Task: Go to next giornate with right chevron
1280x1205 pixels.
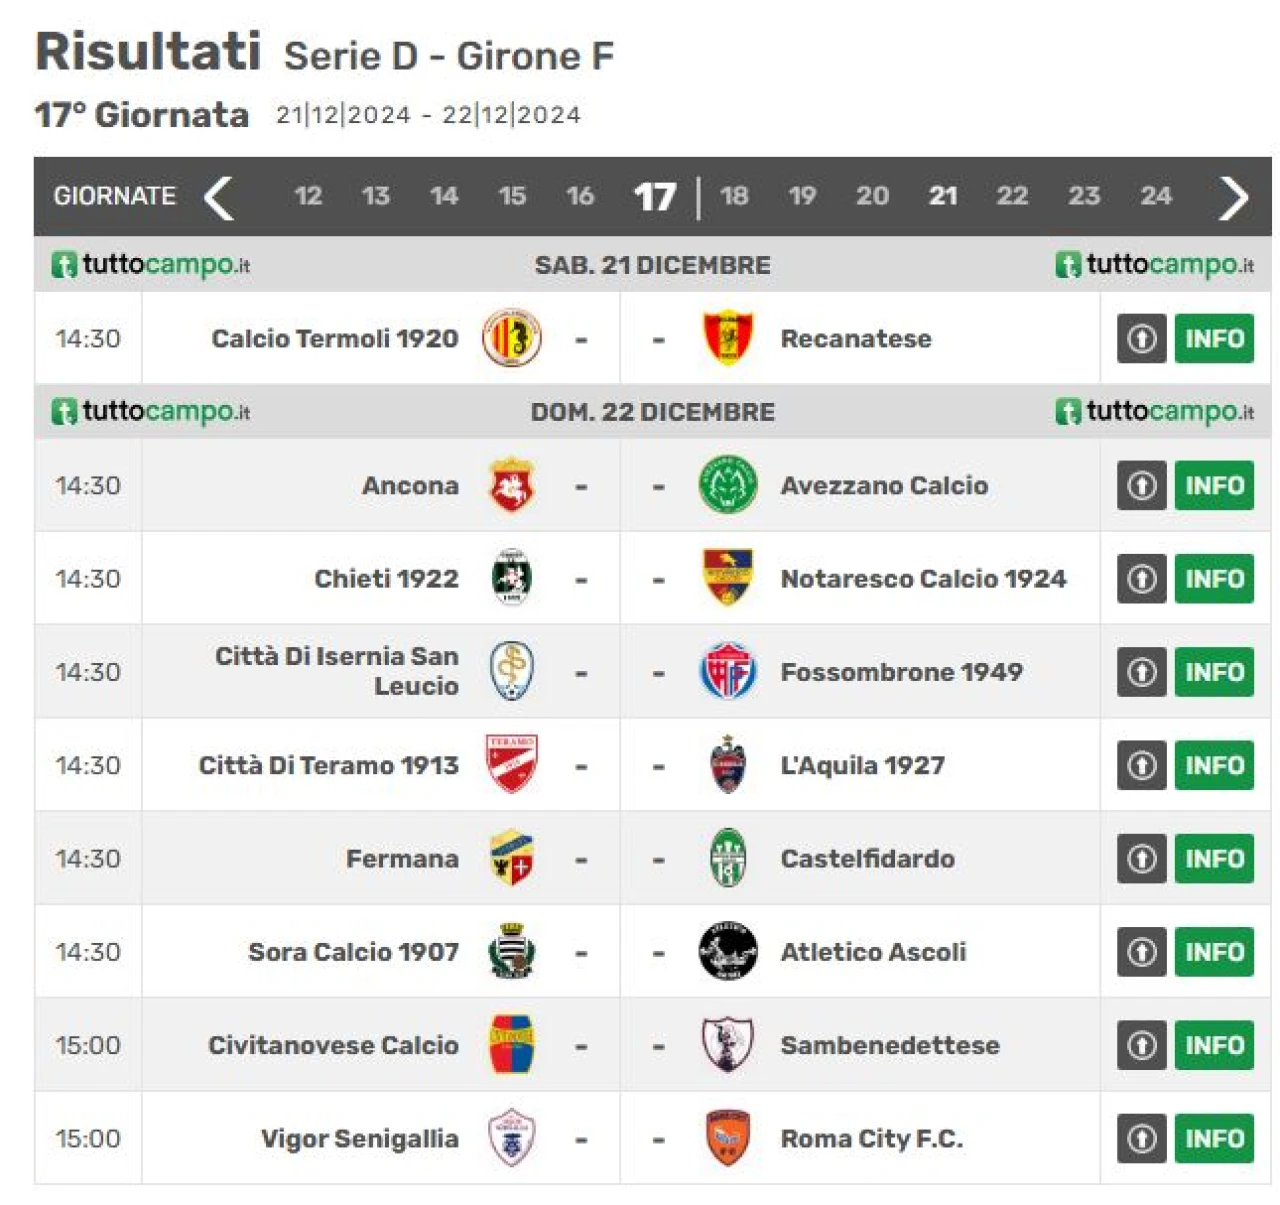Action: coord(1234,197)
